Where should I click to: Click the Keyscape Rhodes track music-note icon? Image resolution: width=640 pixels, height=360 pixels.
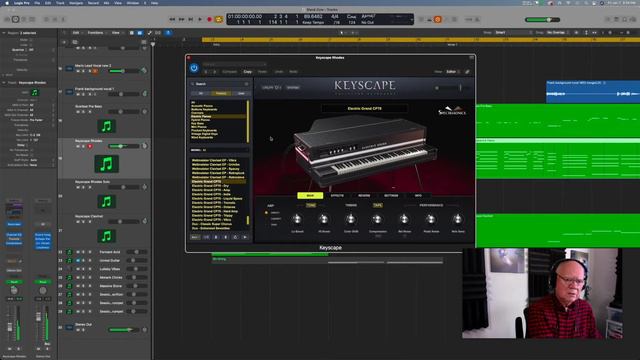(x=107, y=164)
